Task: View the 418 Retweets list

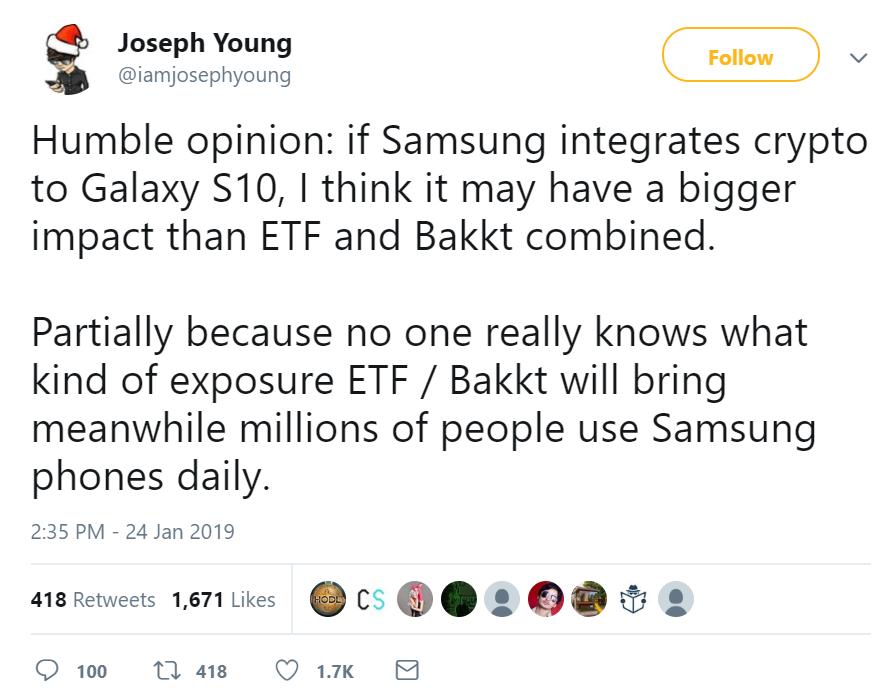Action: tap(93, 600)
